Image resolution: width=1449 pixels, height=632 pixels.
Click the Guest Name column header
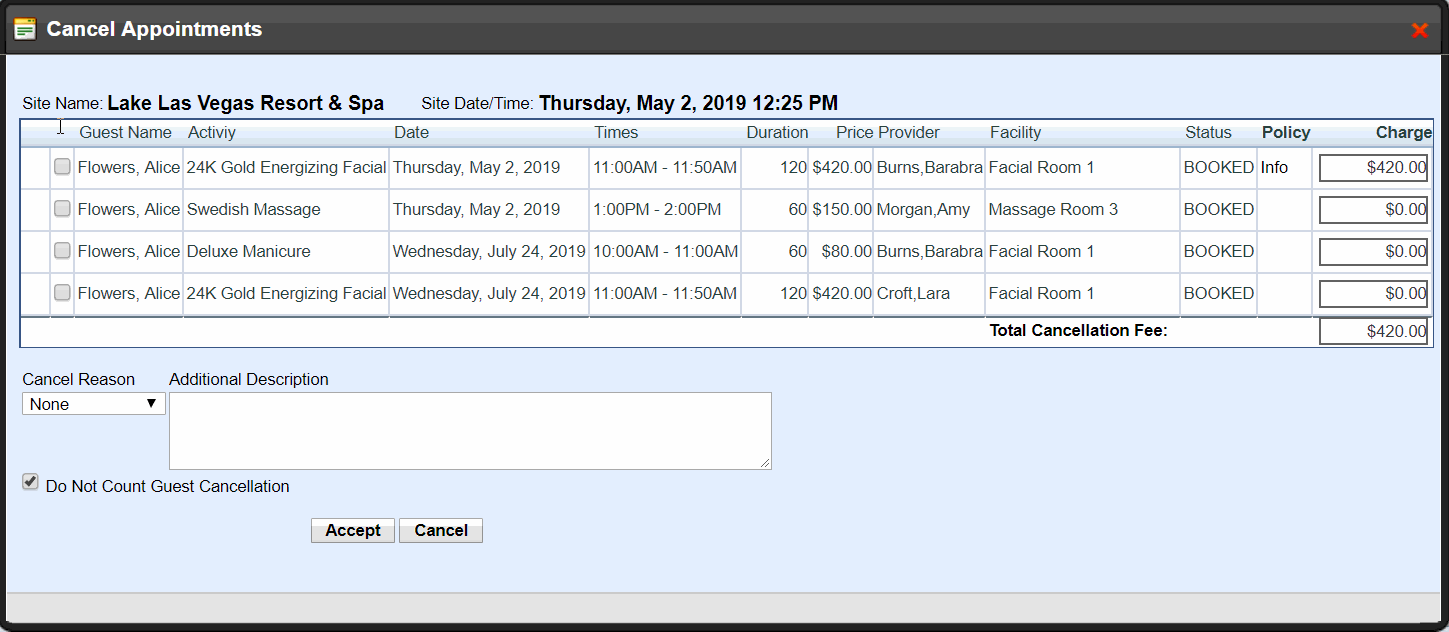tap(125, 132)
